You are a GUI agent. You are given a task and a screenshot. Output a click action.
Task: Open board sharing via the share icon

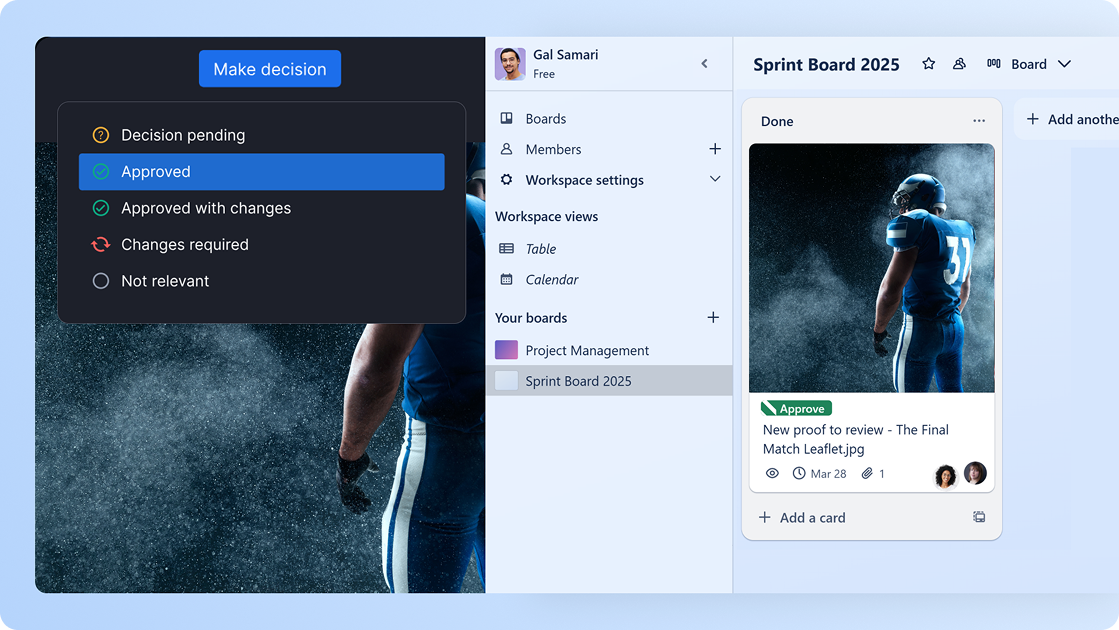[x=959, y=63]
